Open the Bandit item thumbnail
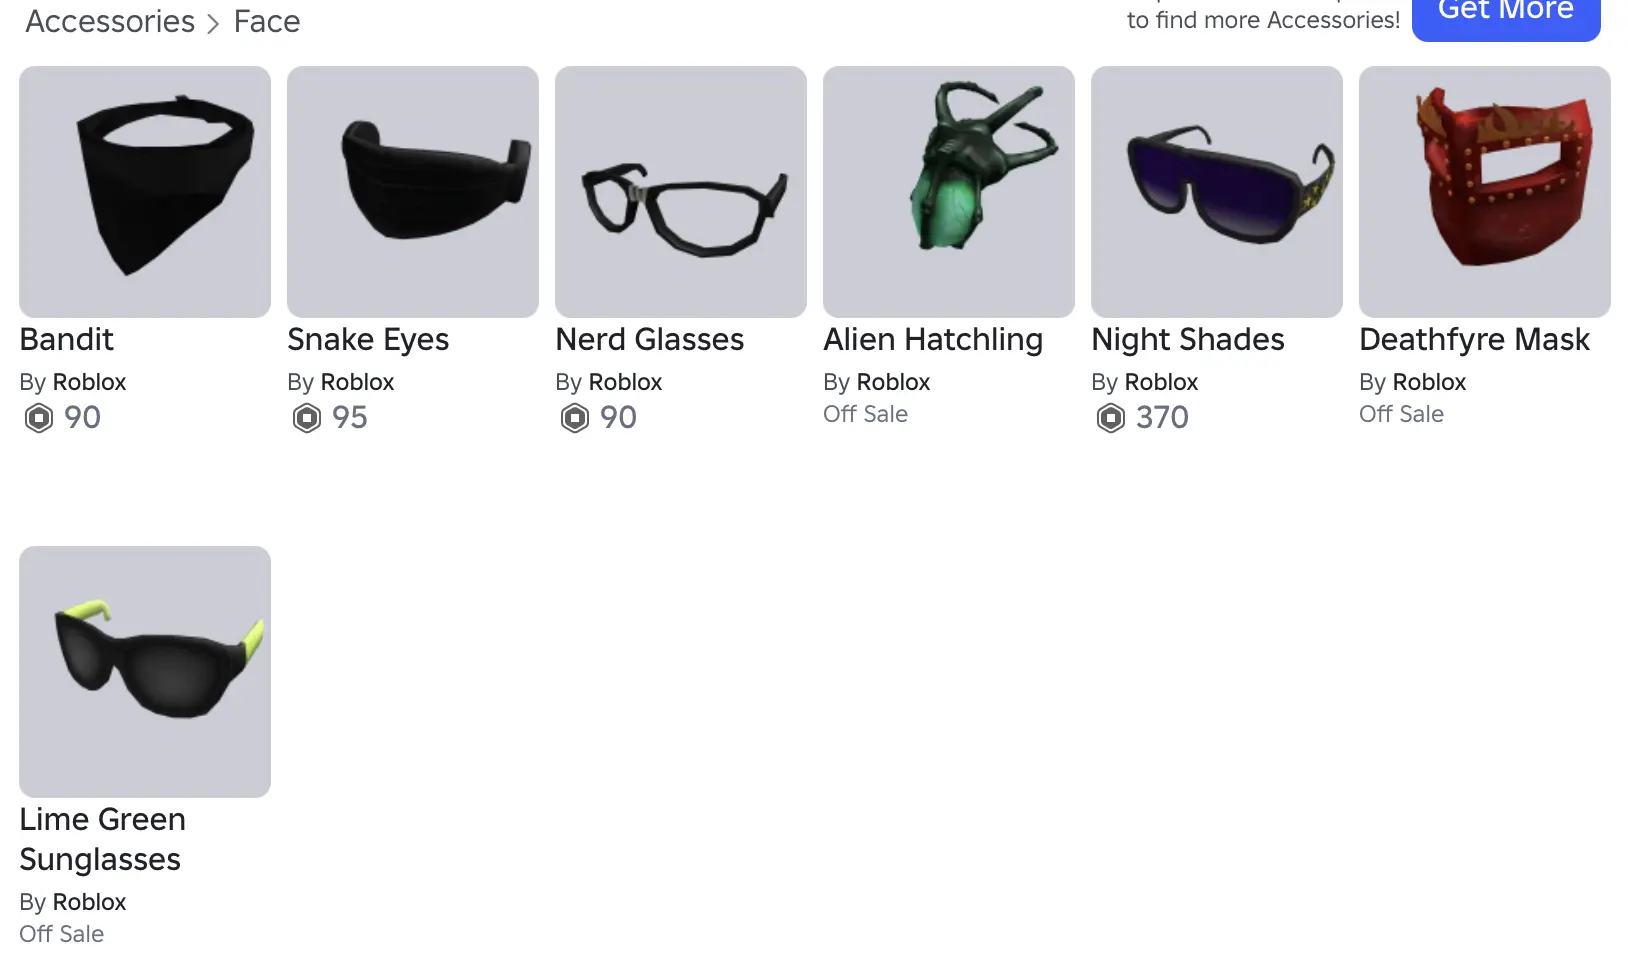Viewport: 1628px width, 962px height. click(145, 192)
